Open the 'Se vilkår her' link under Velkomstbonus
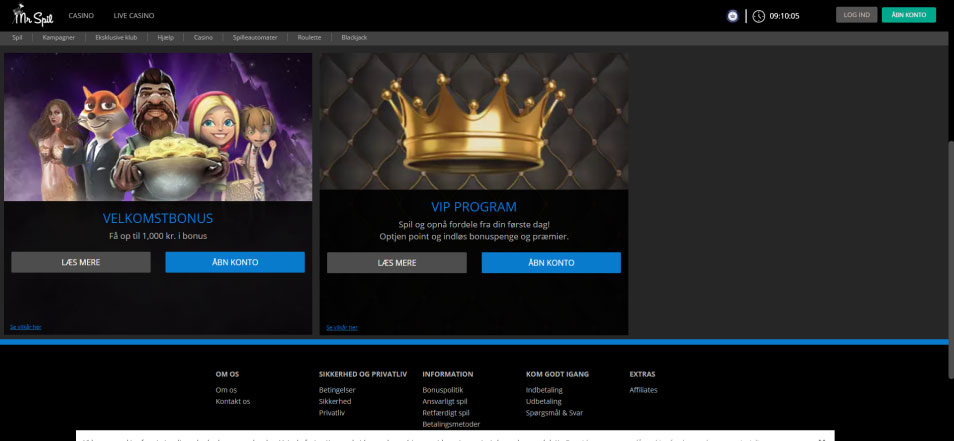 pos(26,327)
